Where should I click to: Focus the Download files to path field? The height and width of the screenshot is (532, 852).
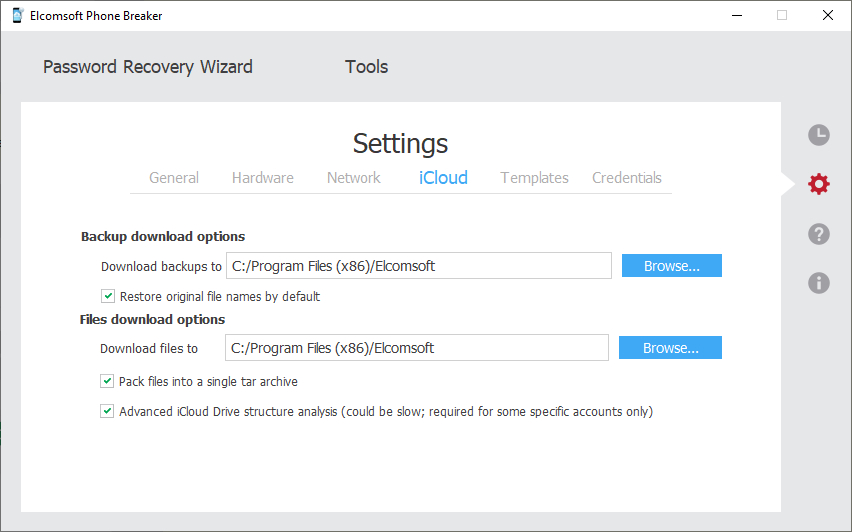417,348
